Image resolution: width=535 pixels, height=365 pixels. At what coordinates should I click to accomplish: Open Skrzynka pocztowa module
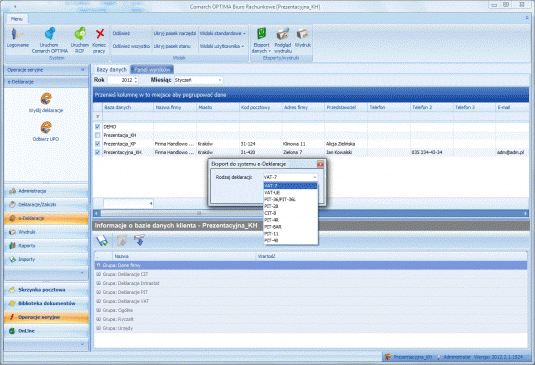click(46, 290)
